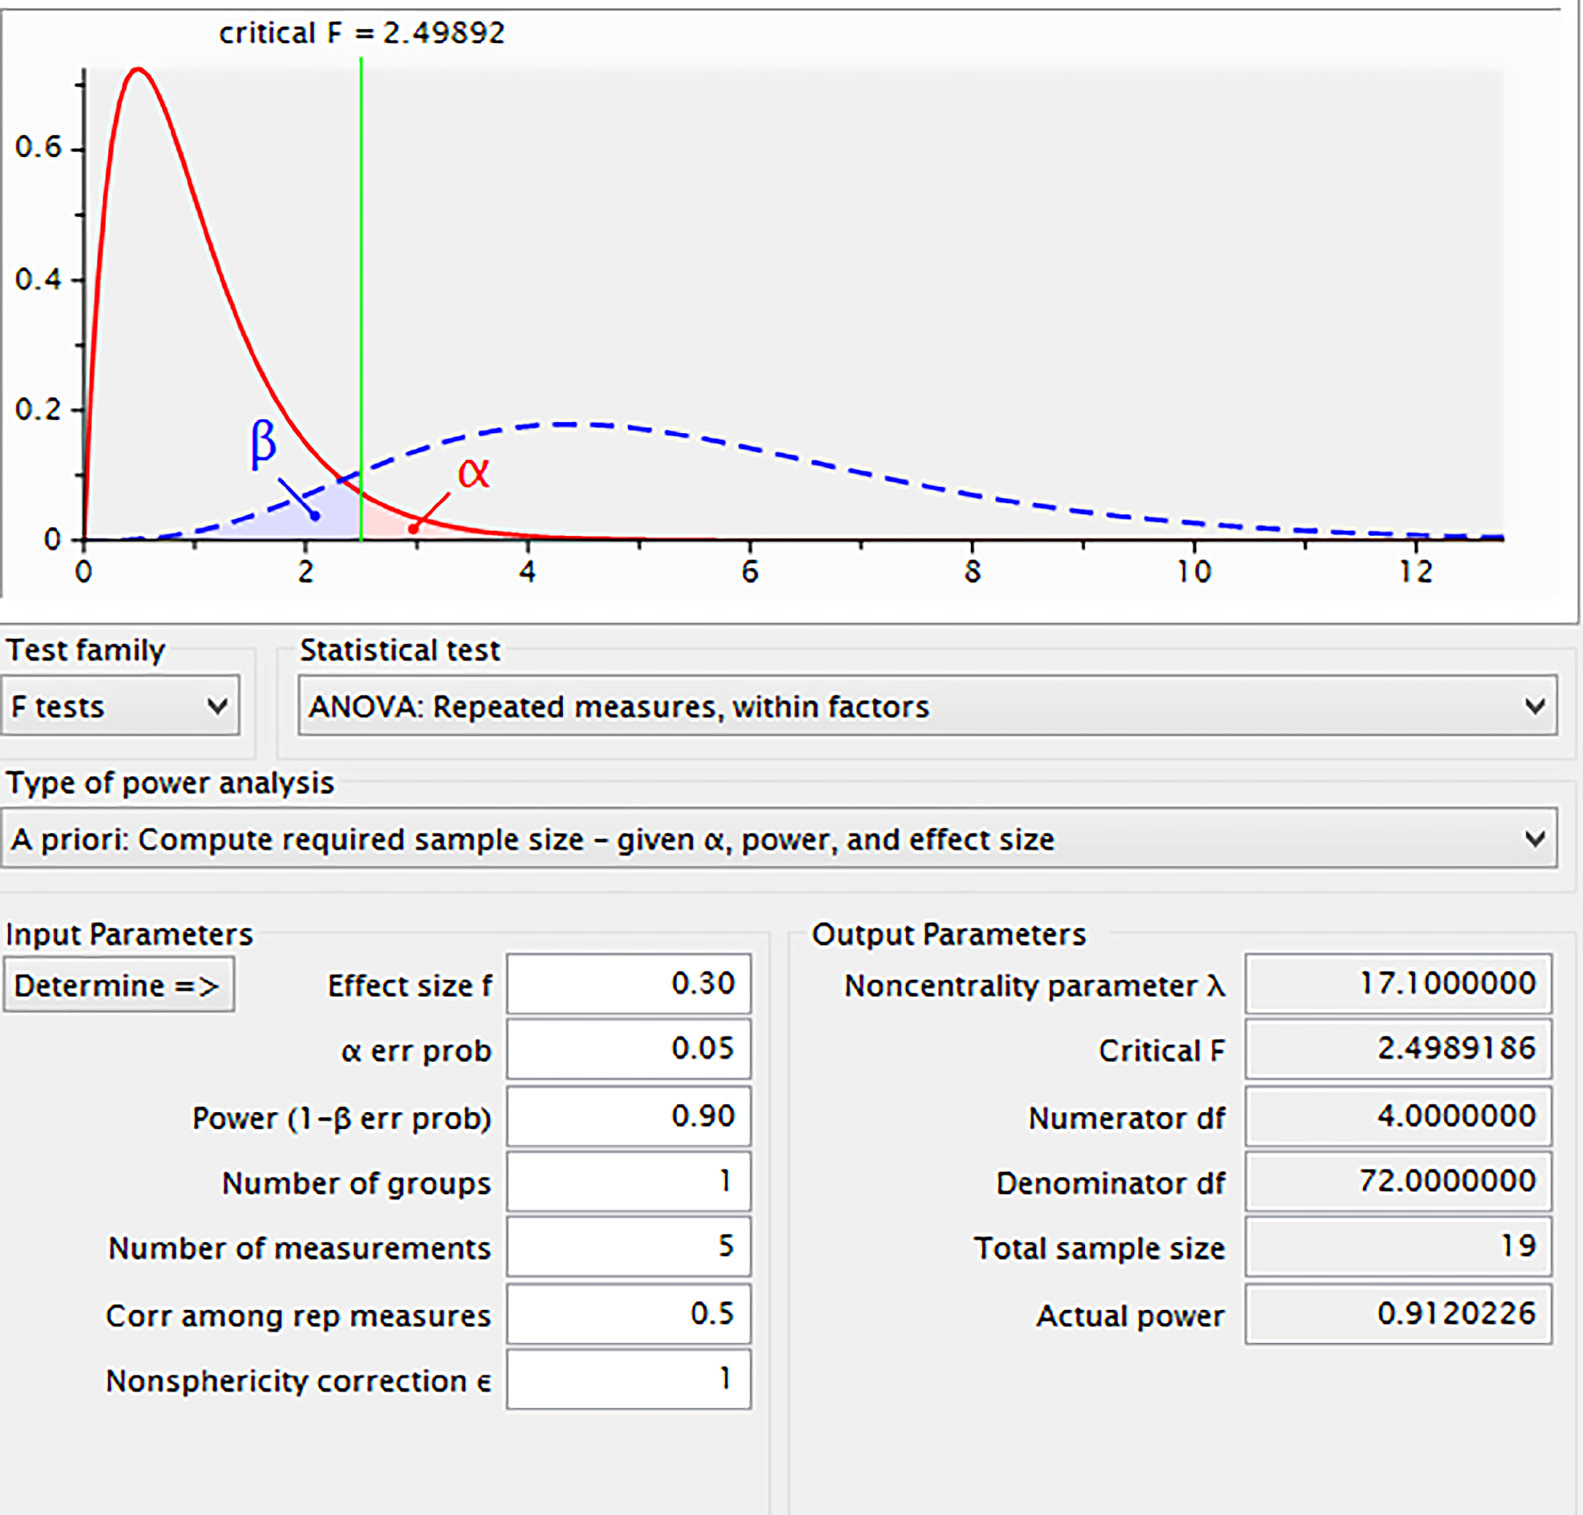This screenshot has height=1515, width=1583.
Task: Click the Number of groups field
Action: pyautogui.click(x=628, y=1182)
